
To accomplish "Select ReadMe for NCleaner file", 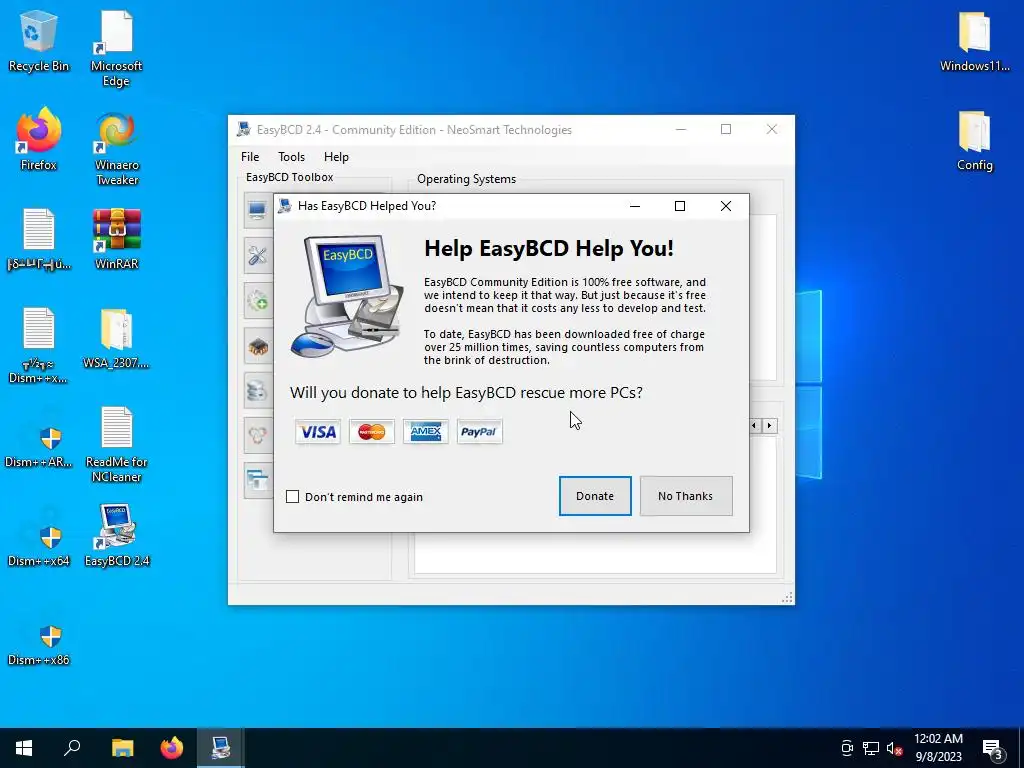I will 116,444.
